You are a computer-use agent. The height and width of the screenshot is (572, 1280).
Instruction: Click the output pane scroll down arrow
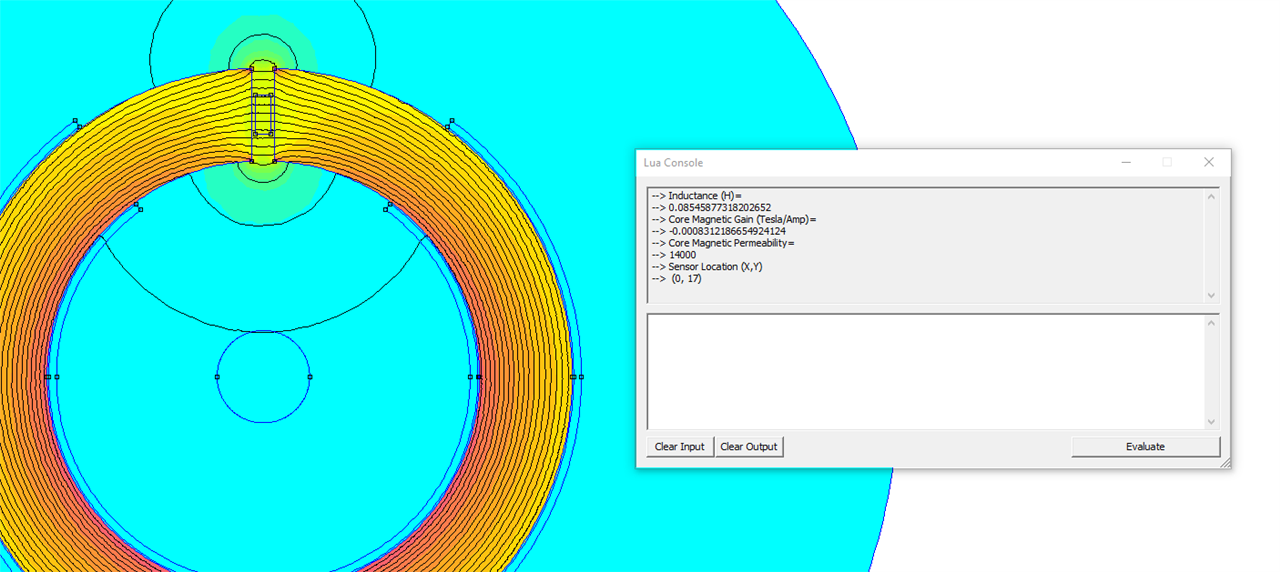(x=1212, y=295)
